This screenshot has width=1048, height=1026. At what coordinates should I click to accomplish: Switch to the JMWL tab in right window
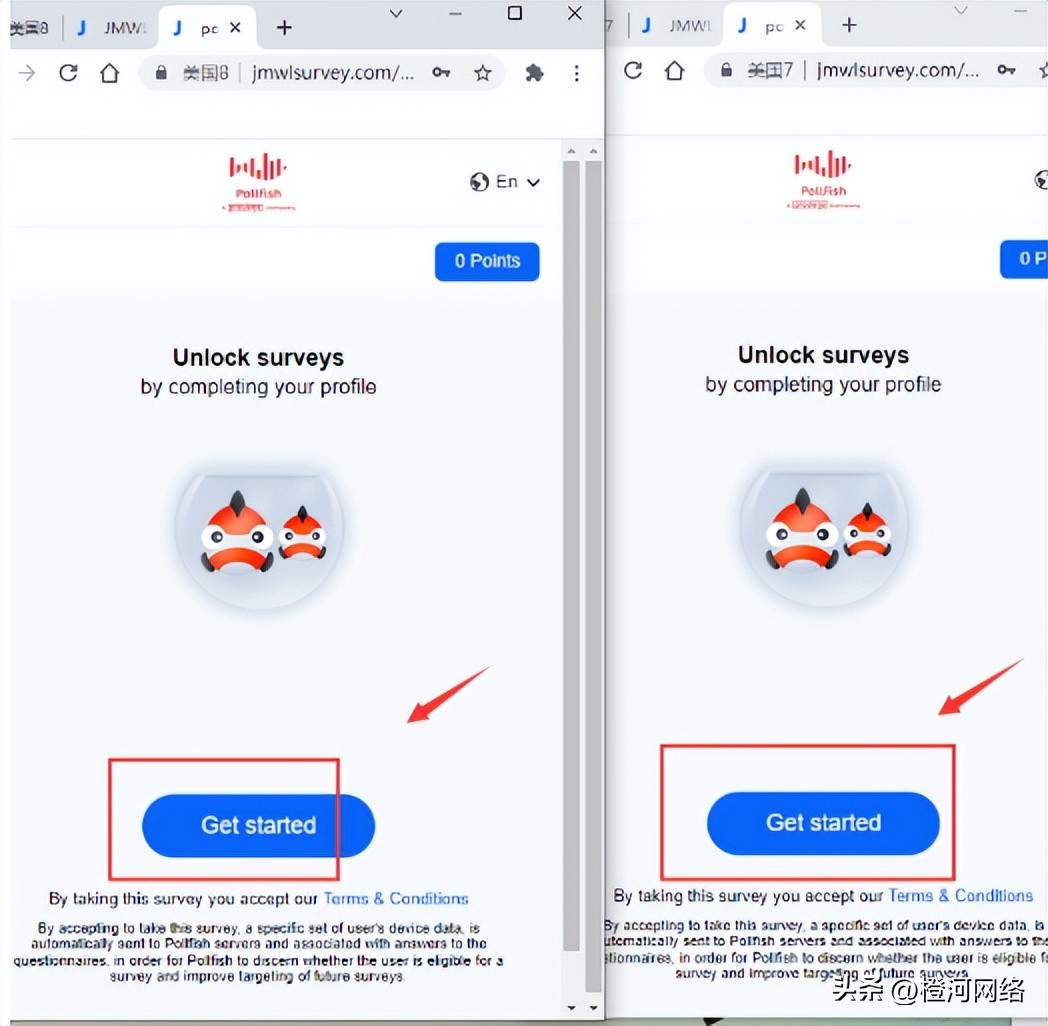coord(677,26)
